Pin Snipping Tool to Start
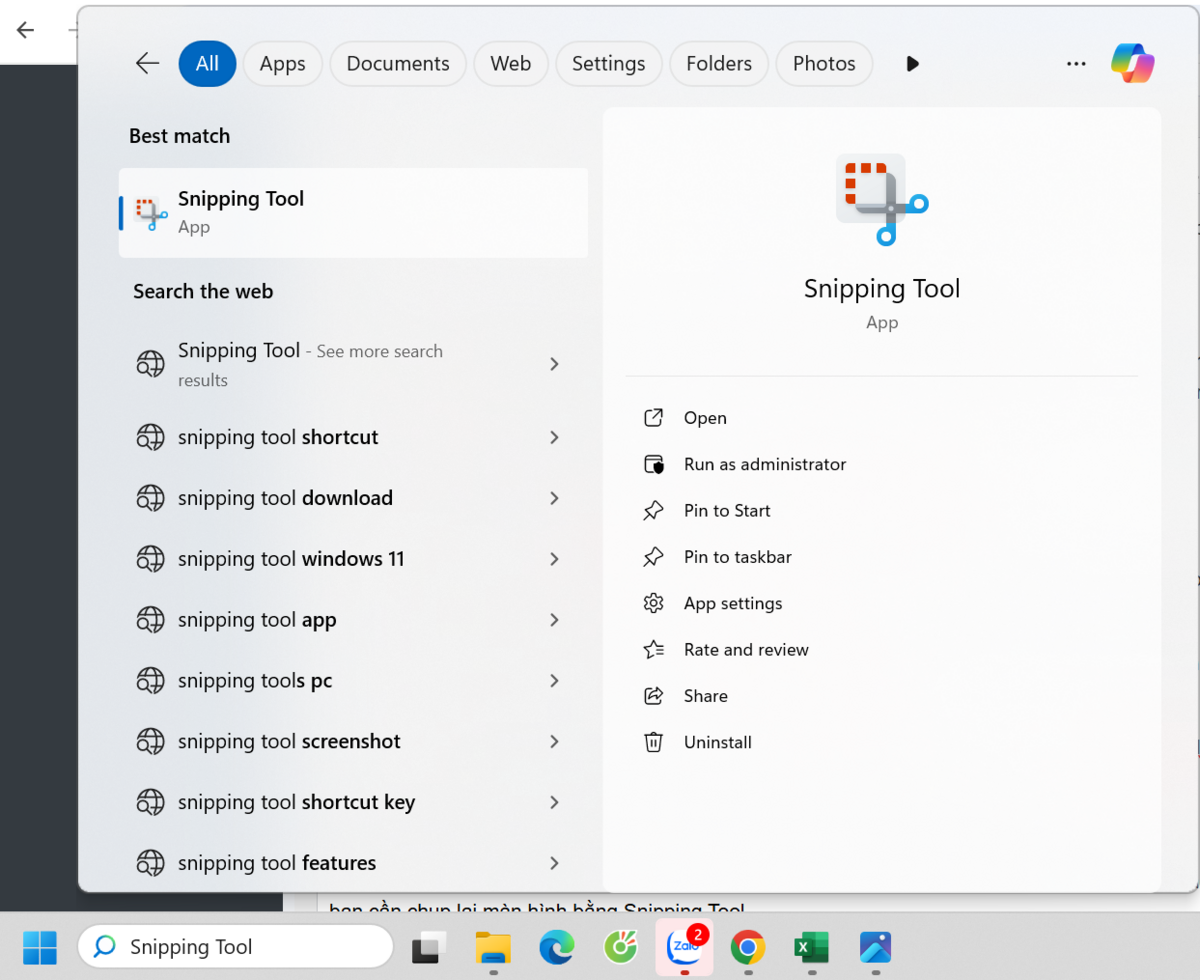Image resolution: width=1200 pixels, height=980 pixels. click(x=726, y=510)
